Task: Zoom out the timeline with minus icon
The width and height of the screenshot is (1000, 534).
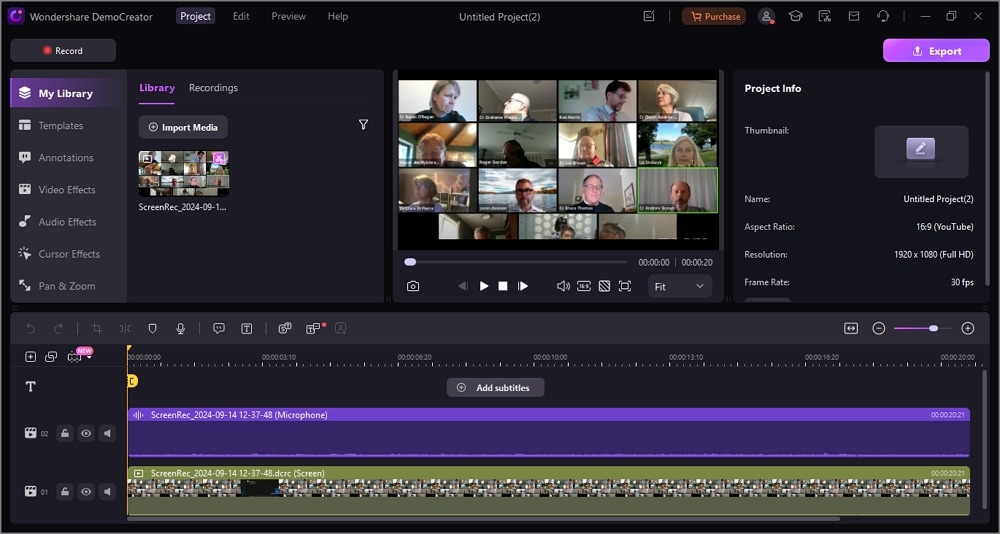Action: (879, 328)
